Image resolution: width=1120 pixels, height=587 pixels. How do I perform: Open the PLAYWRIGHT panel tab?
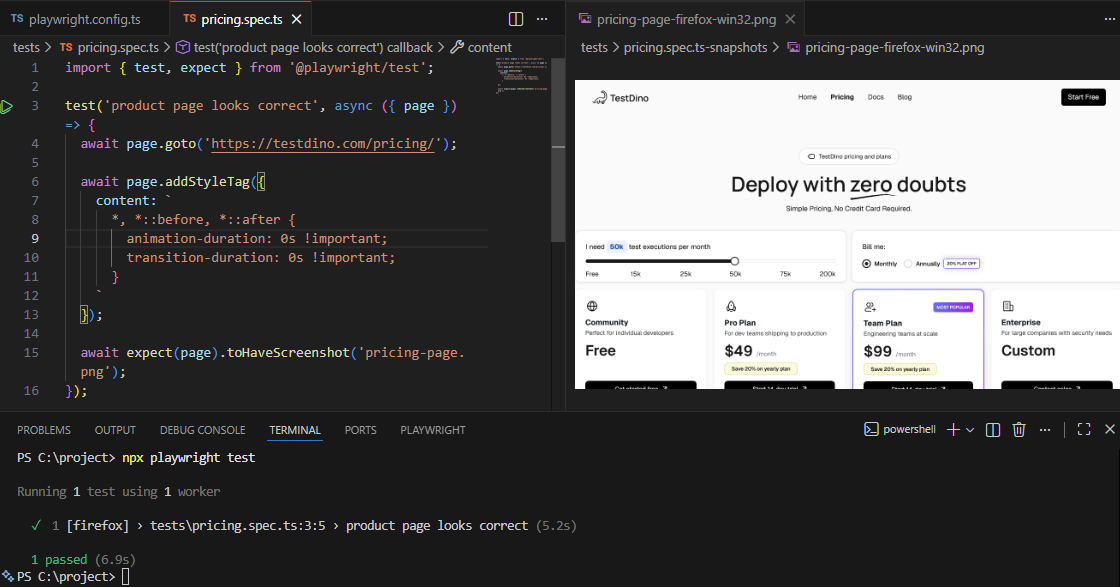click(432, 430)
